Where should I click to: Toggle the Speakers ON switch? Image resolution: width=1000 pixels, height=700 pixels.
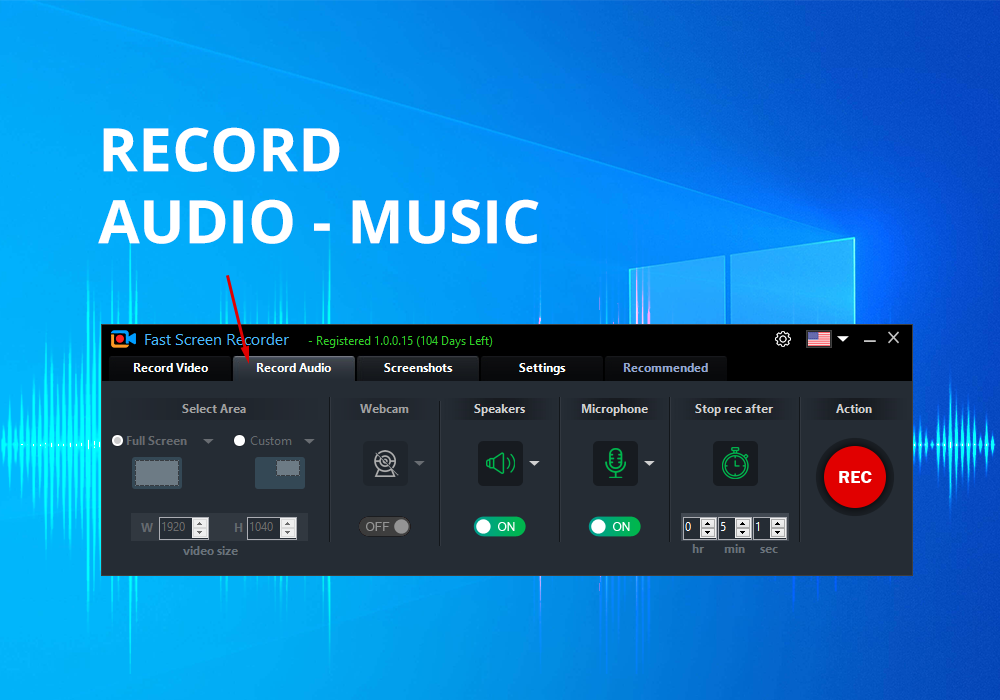499,527
